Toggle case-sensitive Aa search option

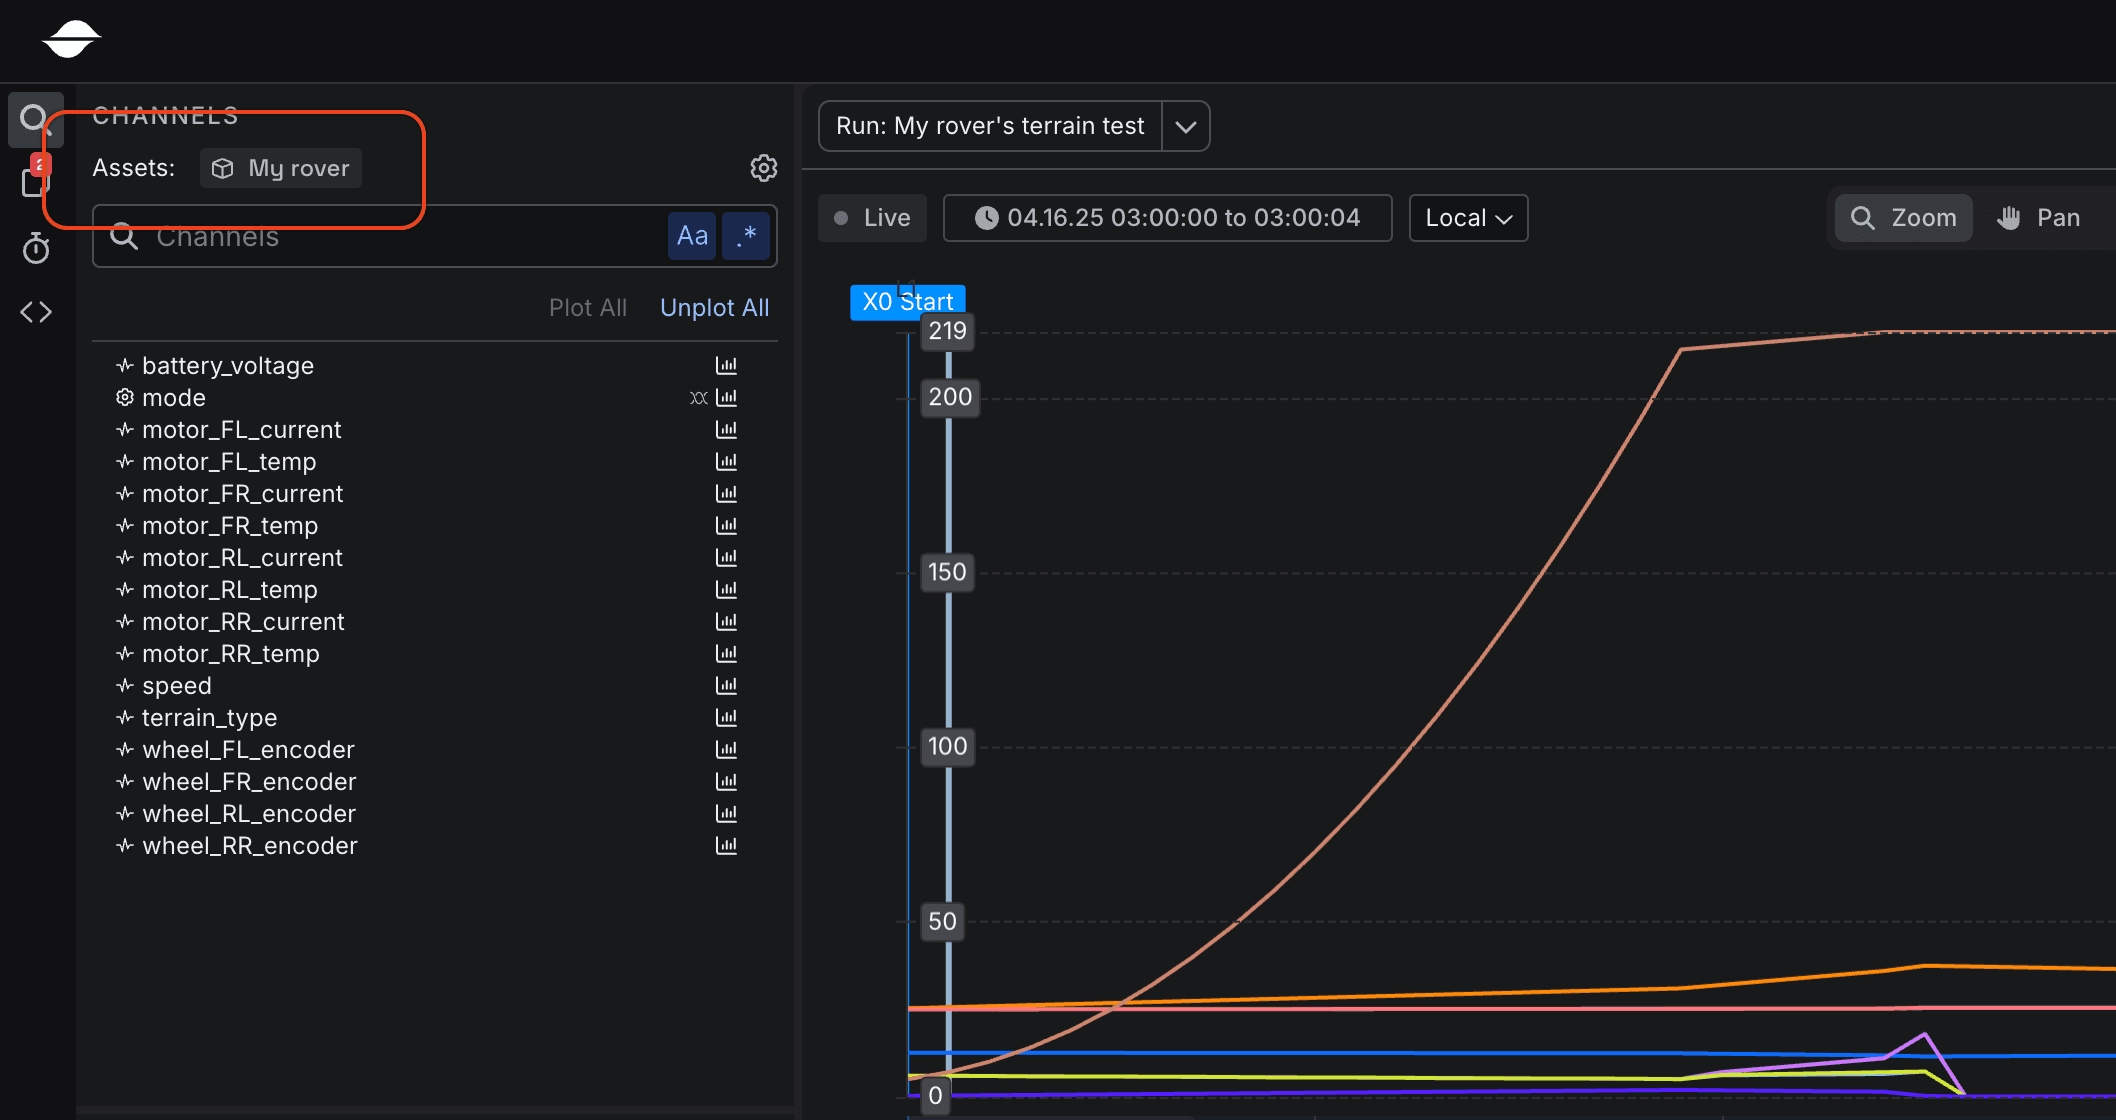click(x=692, y=236)
